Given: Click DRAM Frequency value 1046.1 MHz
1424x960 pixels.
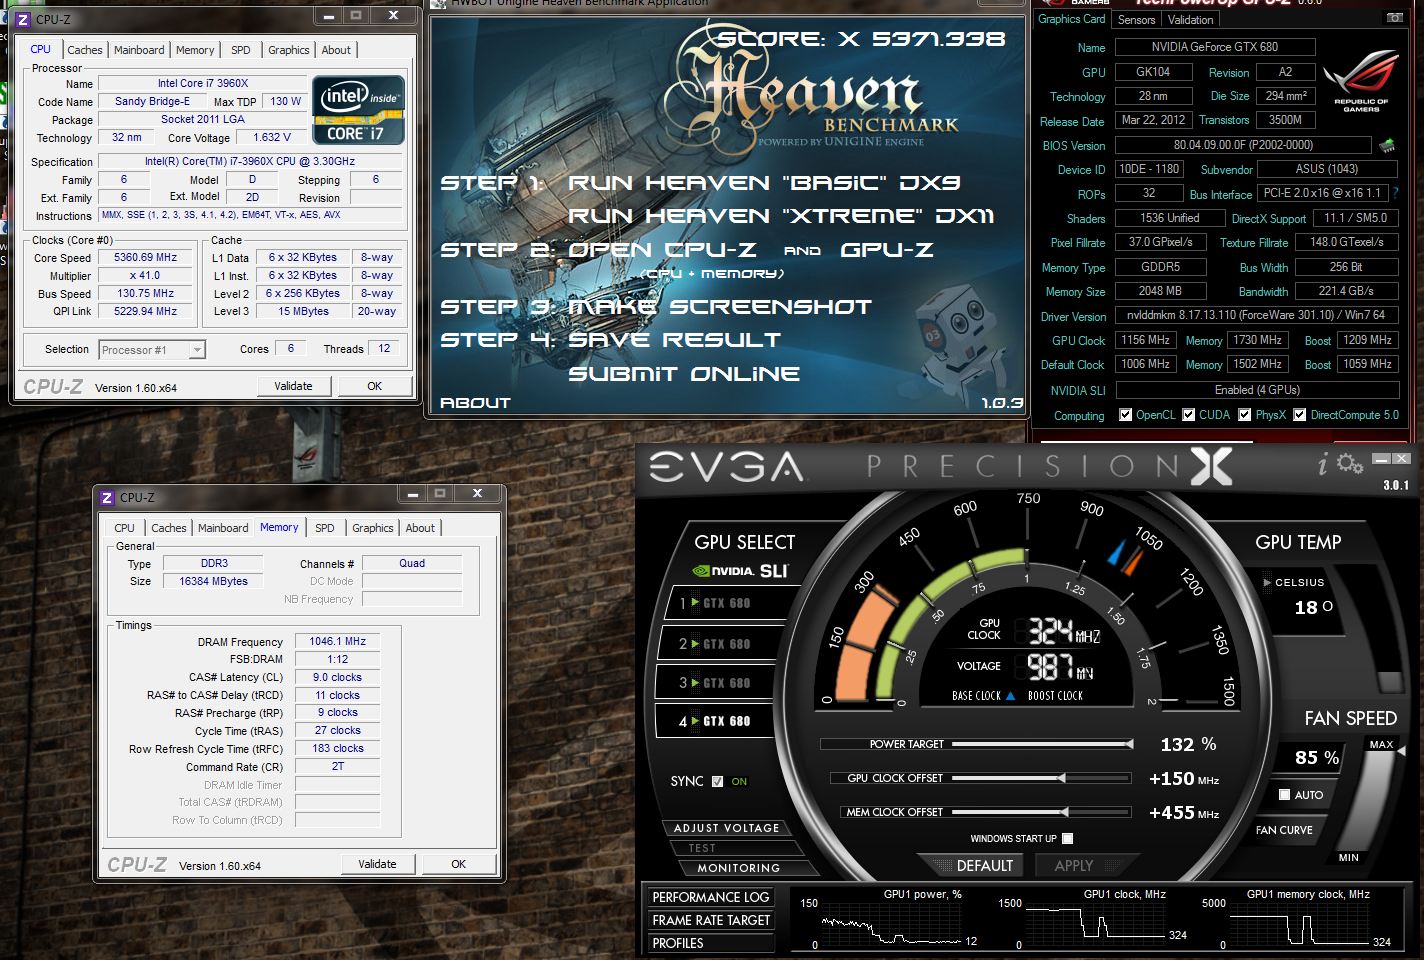Looking at the screenshot, I should pos(337,641).
